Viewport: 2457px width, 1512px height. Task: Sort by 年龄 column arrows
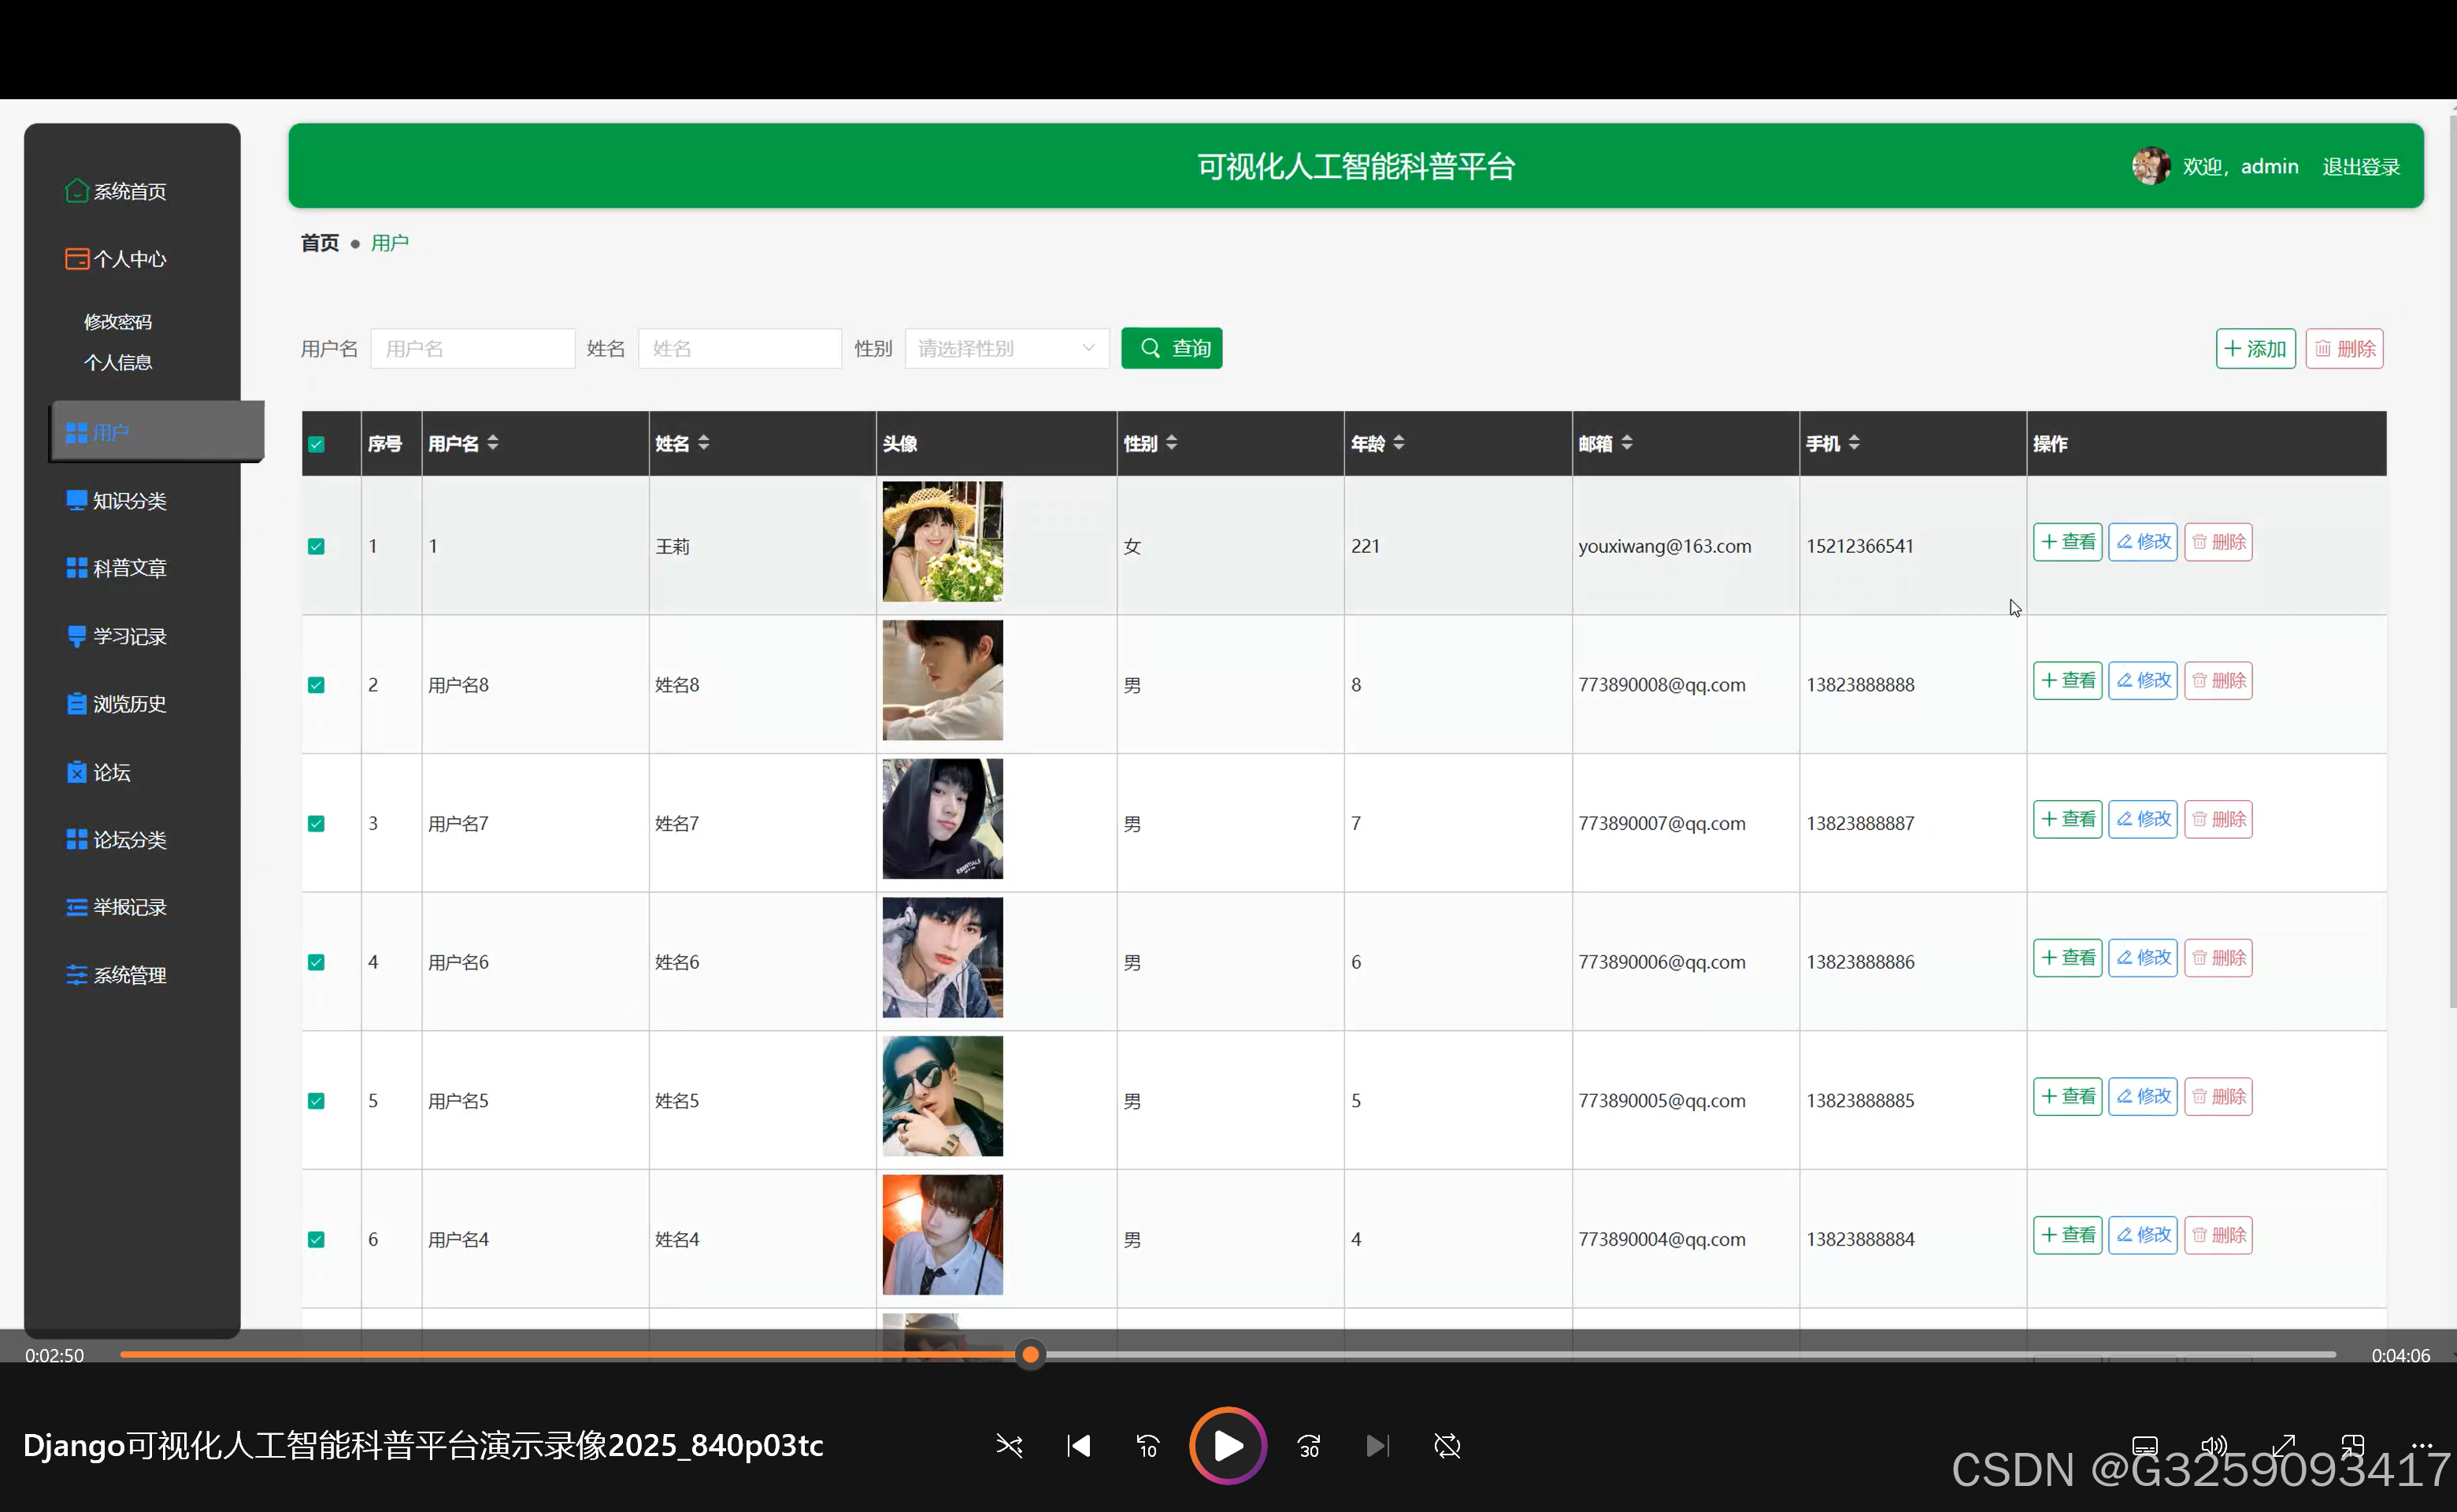pyautogui.click(x=1399, y=443)
